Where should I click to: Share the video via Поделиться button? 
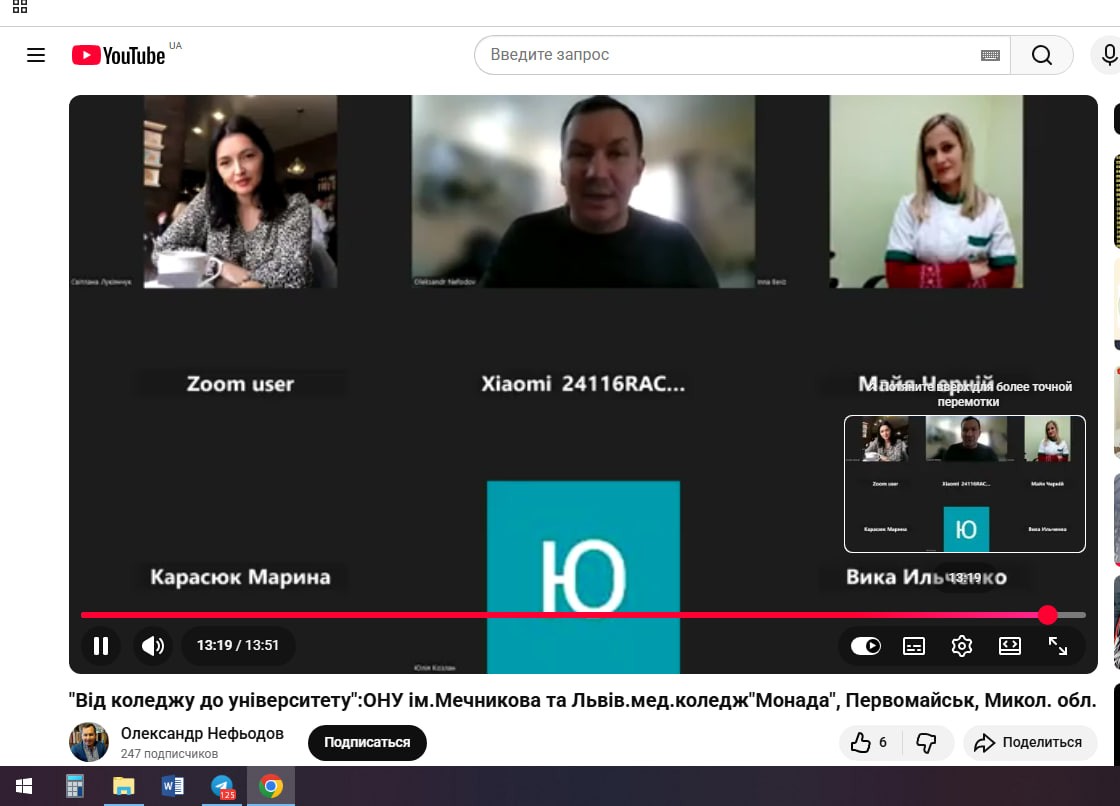click(x=1028, y=743)
